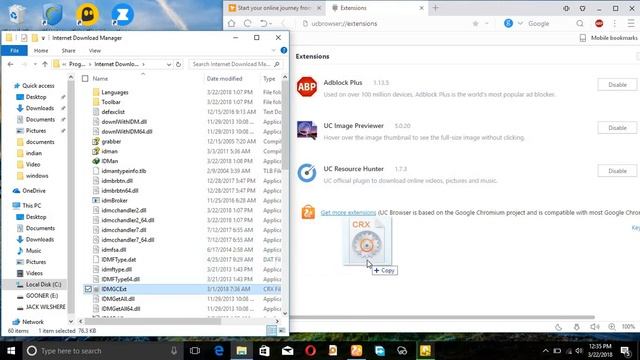Select the IDMan application
Image resolution: width=640 pixels, height=360 pixels.
coord(109,161)
